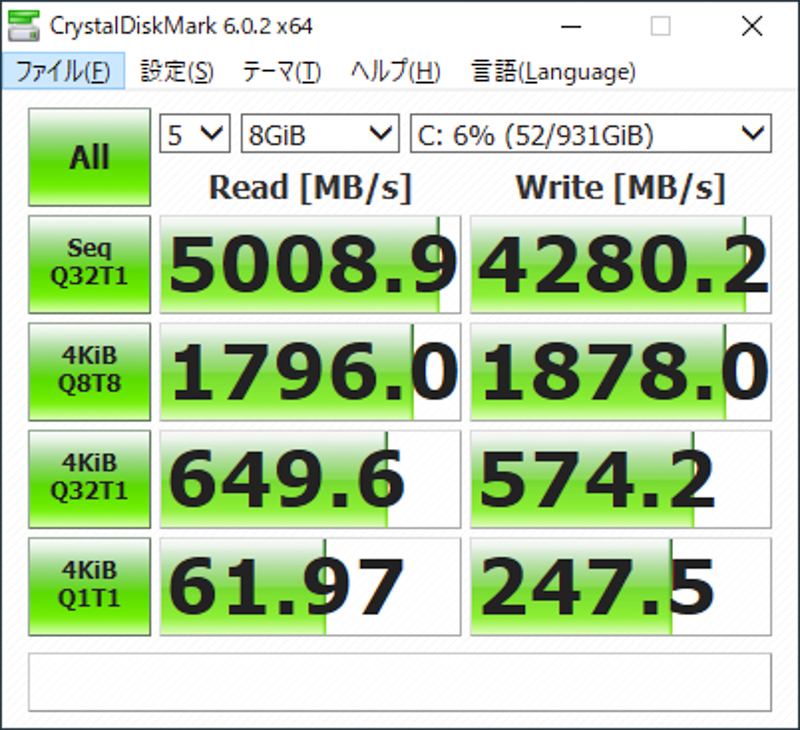Click the Seq Q32T1 Write result value
800x730 pixels.
pos(618,263)
